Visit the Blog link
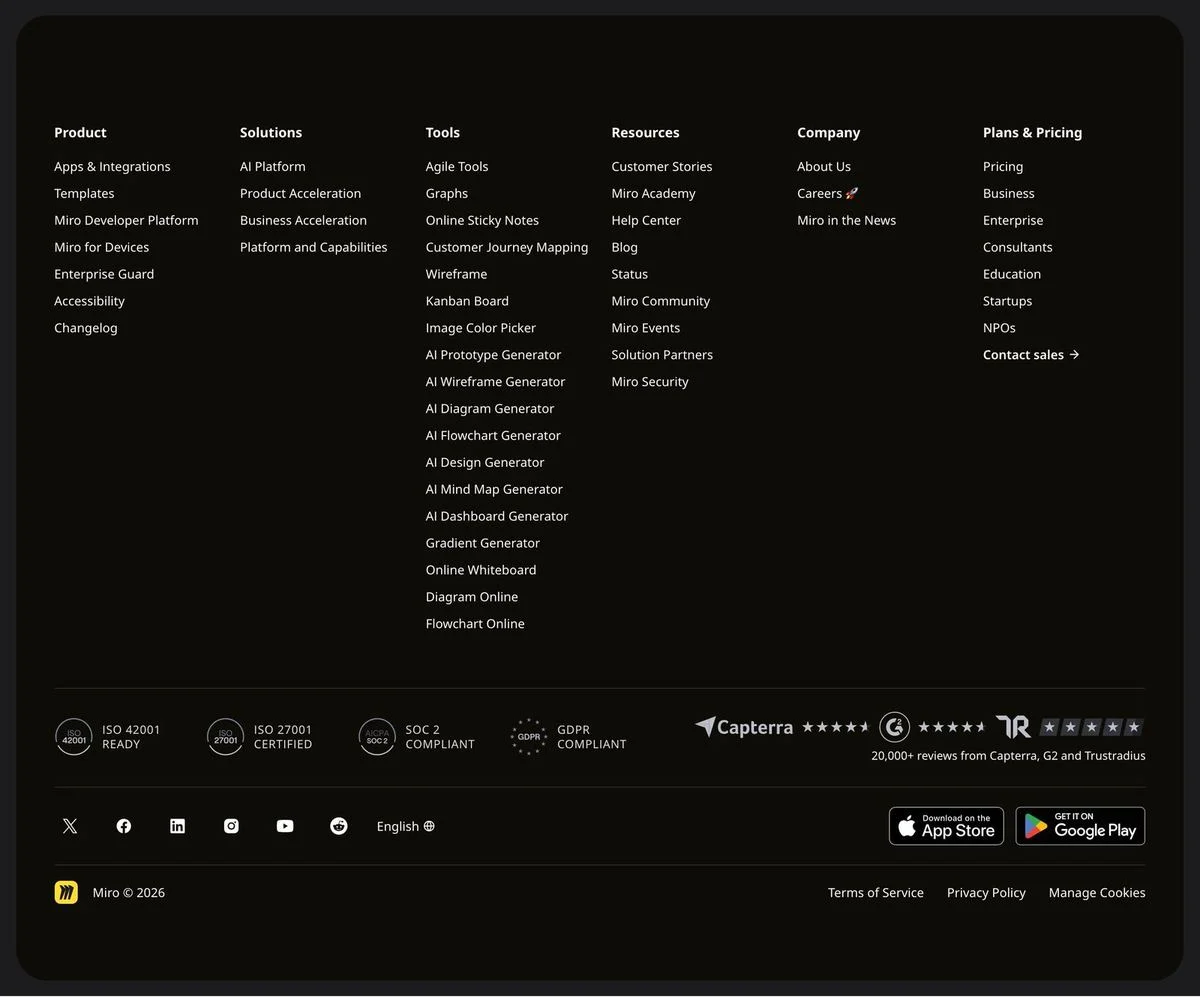Screen dimensions: 1200x997 click(x=624, y=248)
